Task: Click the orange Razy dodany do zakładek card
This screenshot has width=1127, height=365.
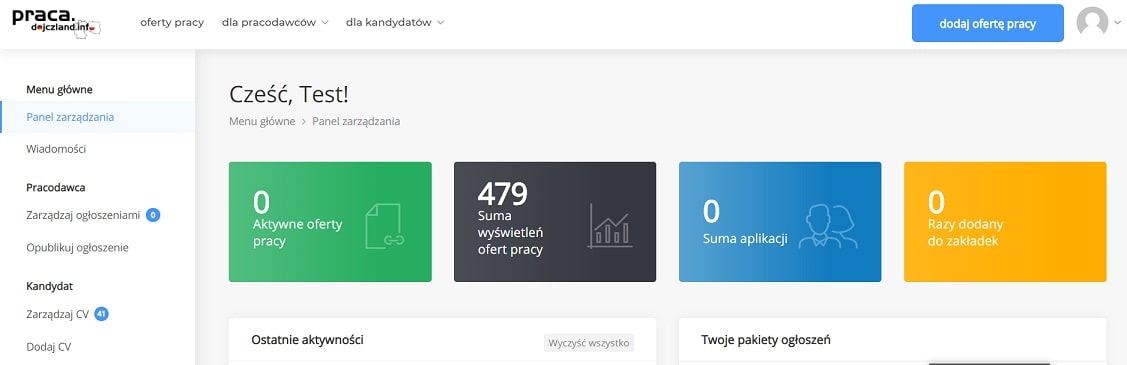Action: 1005,222
